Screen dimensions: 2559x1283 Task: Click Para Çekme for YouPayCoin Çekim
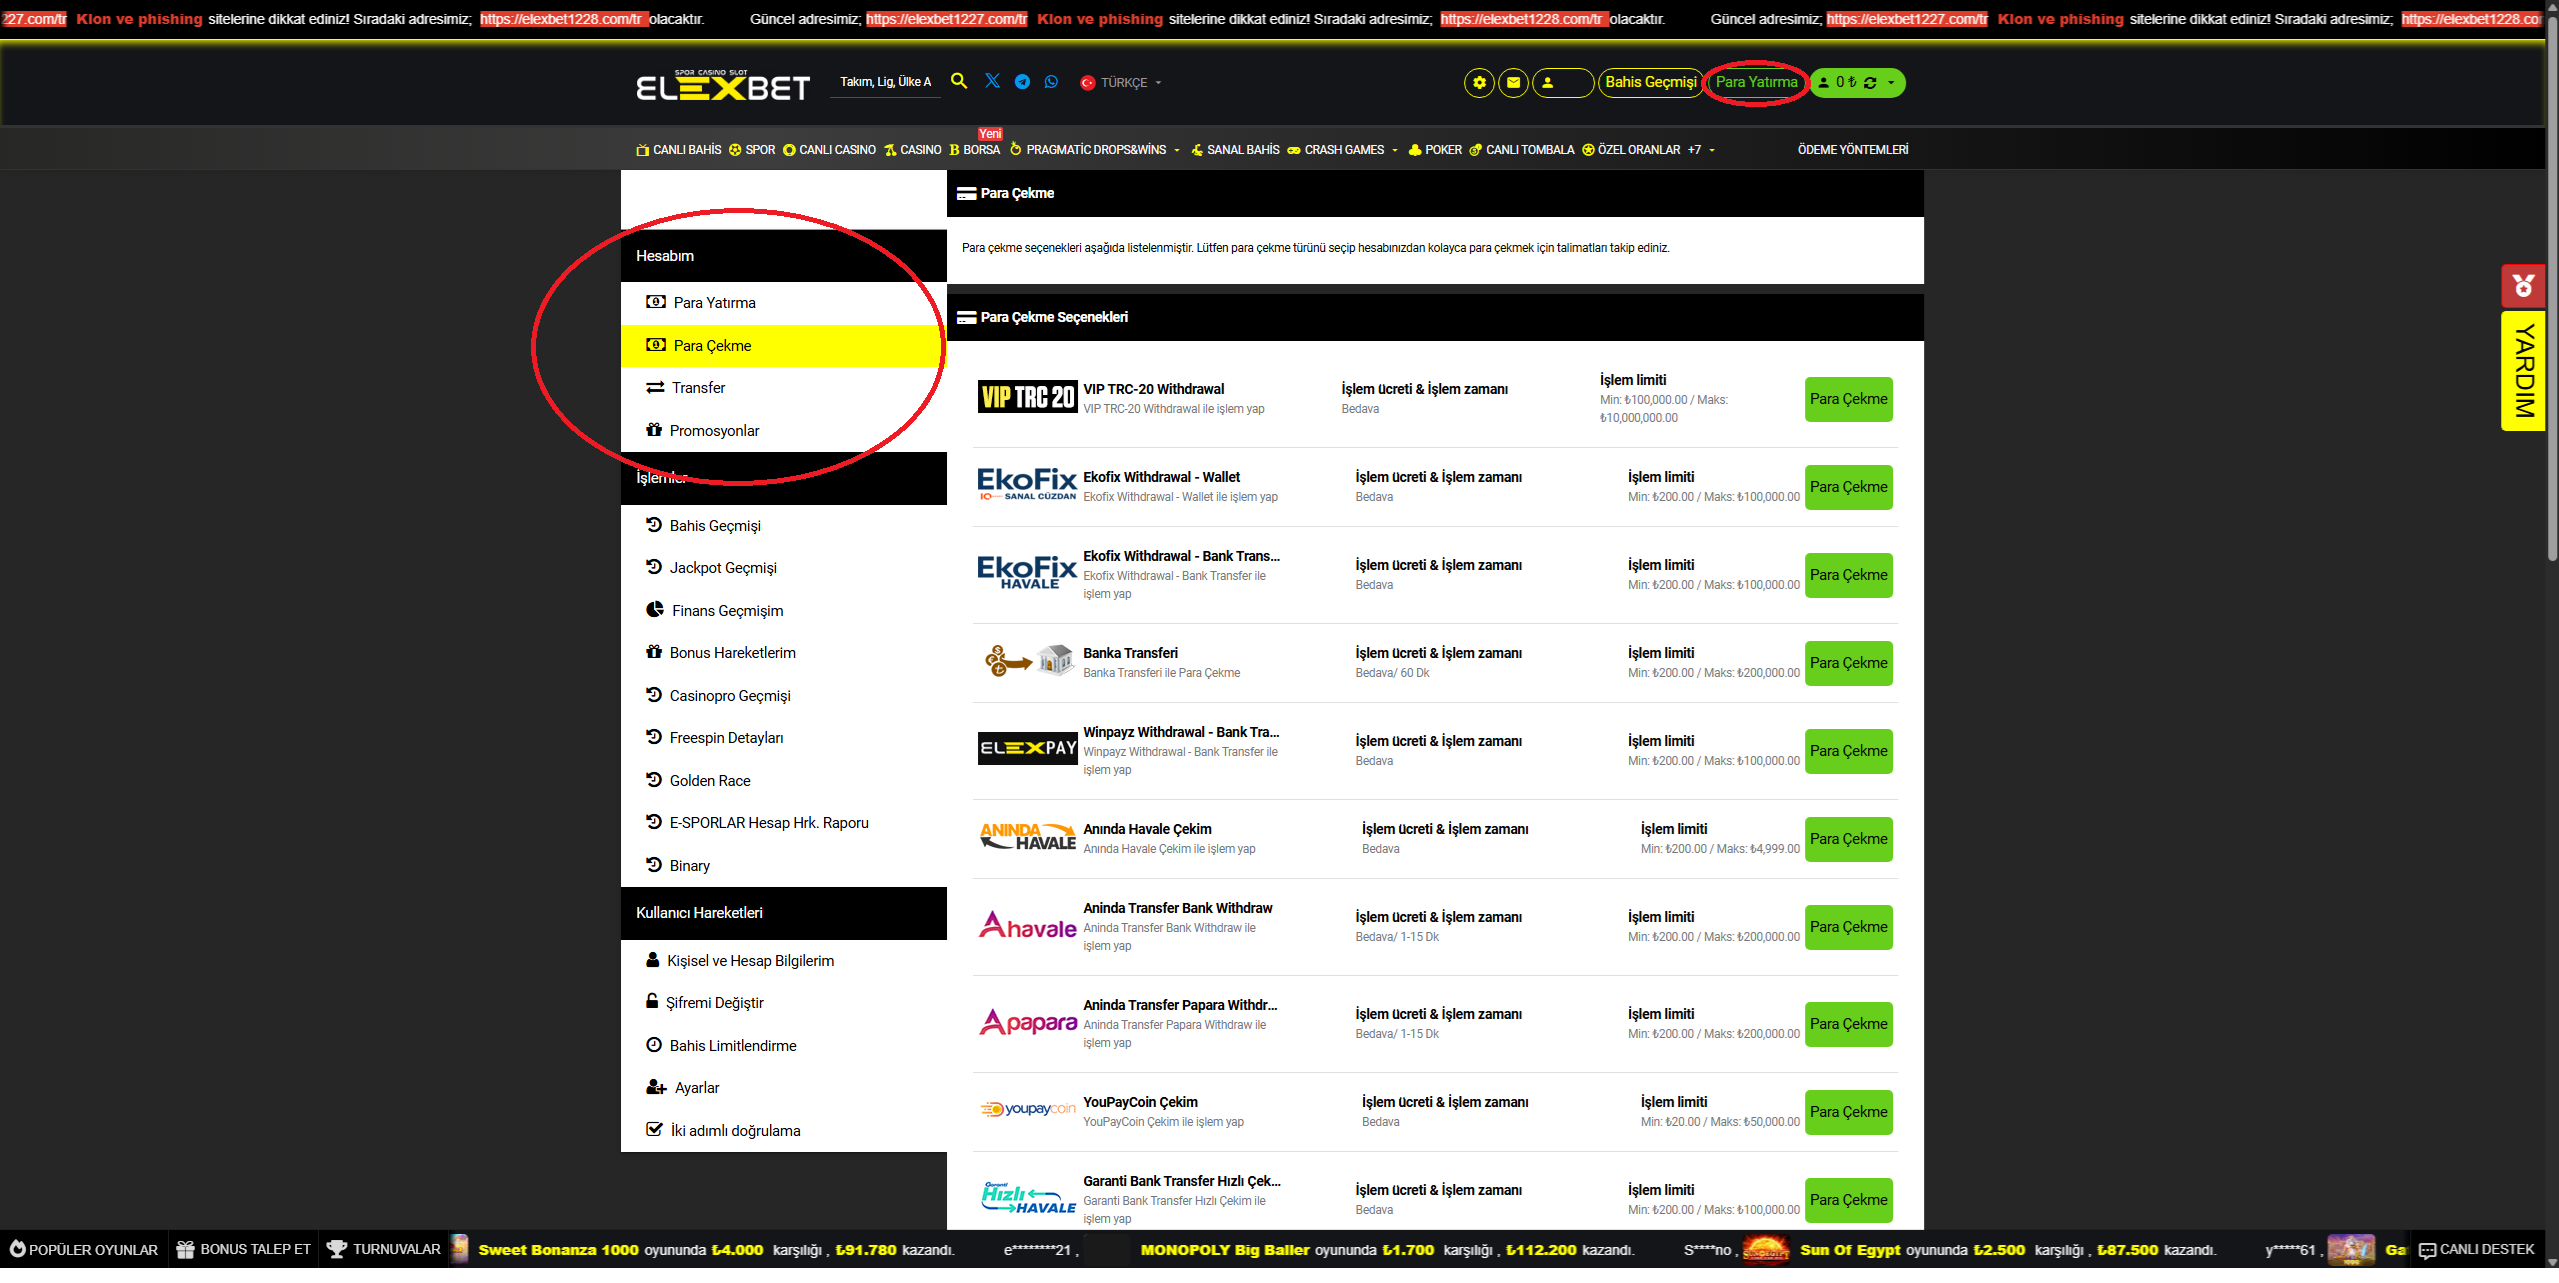click(x=1848, y=1112)
